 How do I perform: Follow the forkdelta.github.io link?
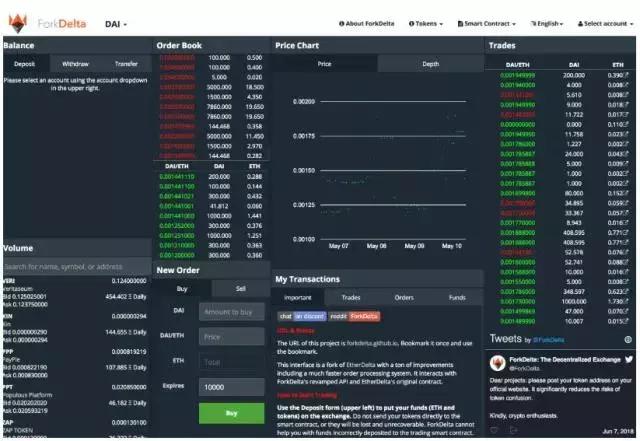coord(372,343)
